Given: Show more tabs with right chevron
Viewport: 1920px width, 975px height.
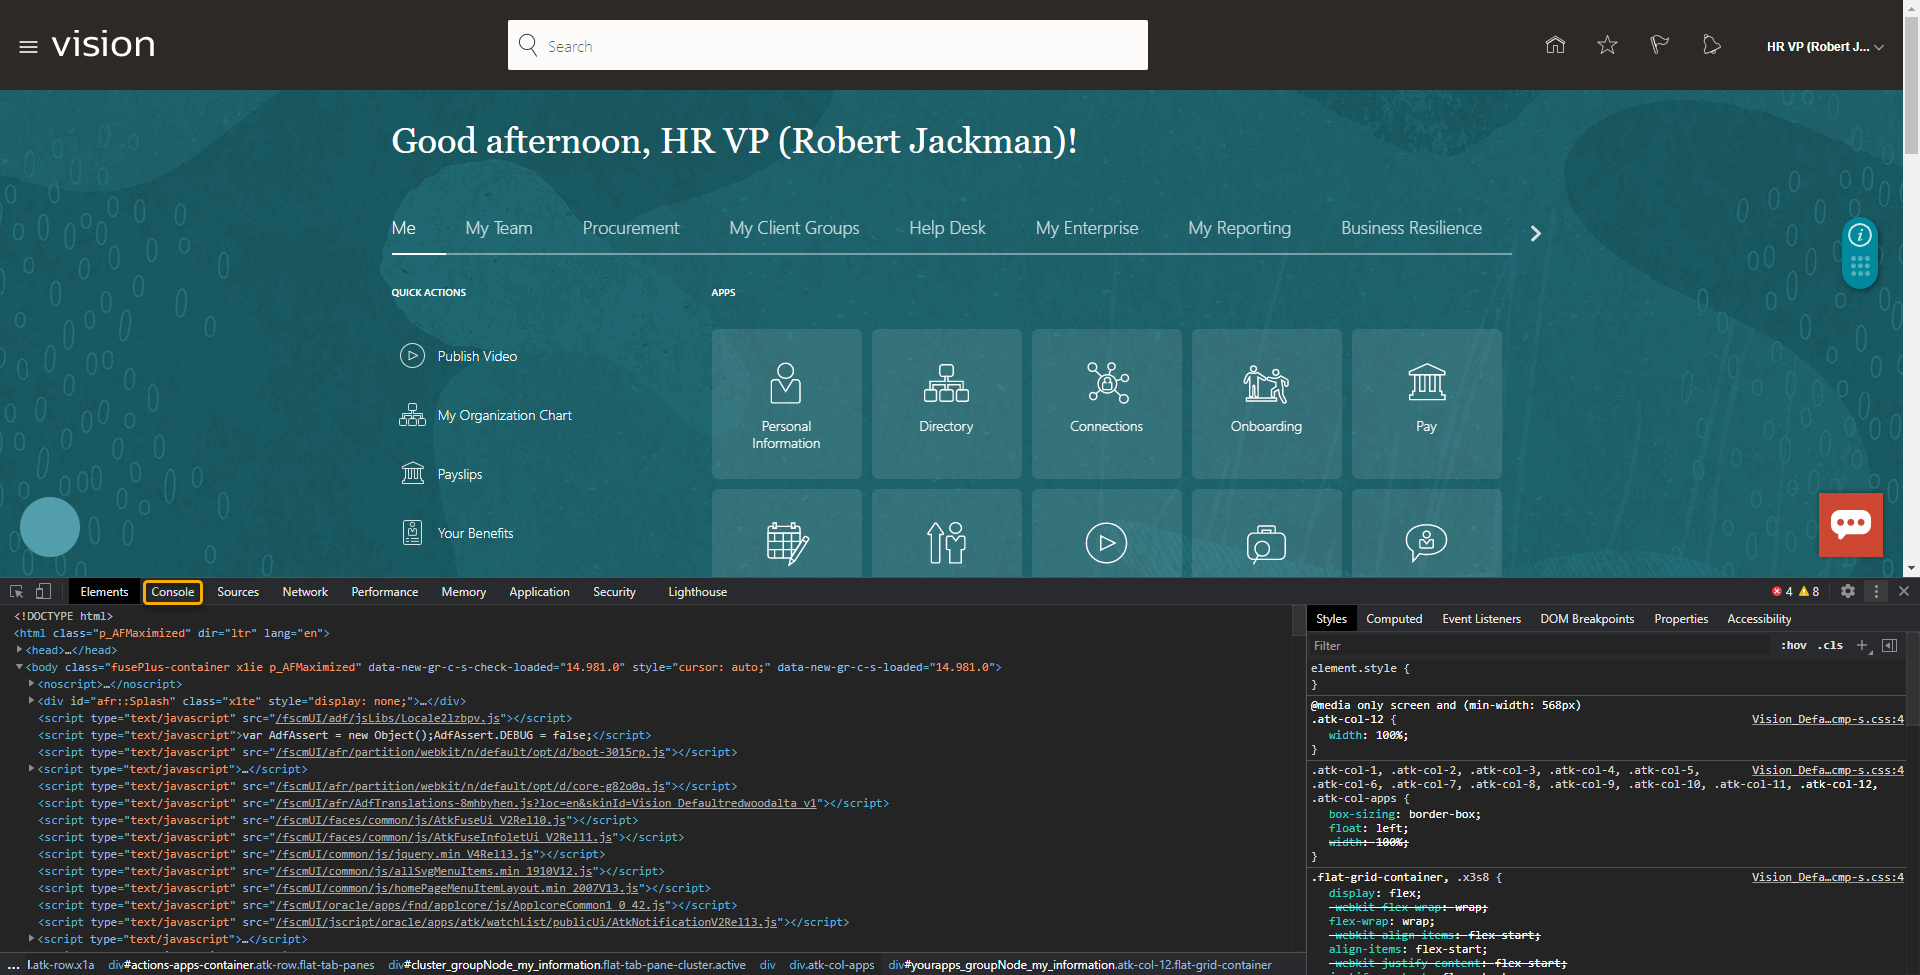Looking at the screenshot, I should pos(1535,233).
